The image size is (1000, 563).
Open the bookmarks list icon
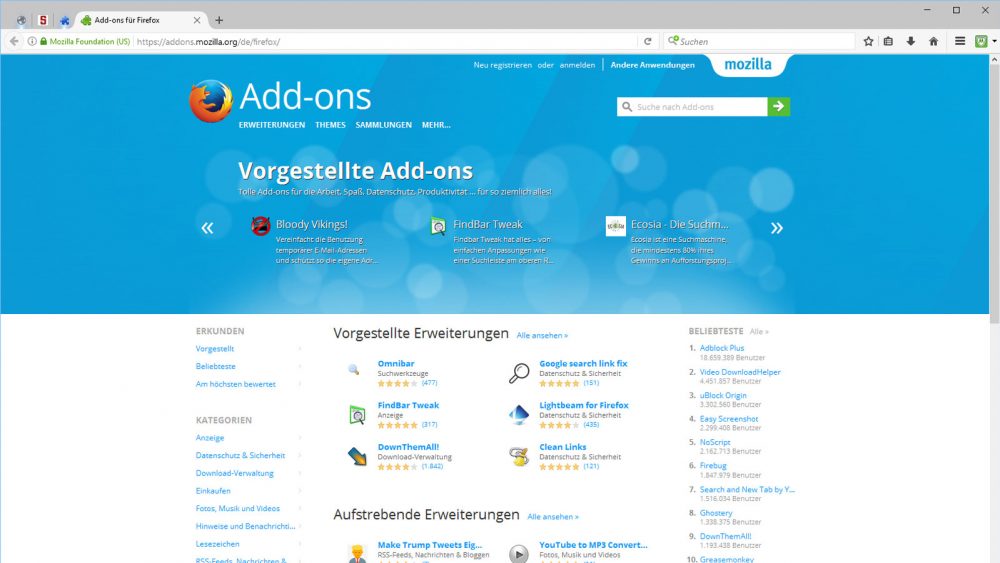(x=888, y=41)
